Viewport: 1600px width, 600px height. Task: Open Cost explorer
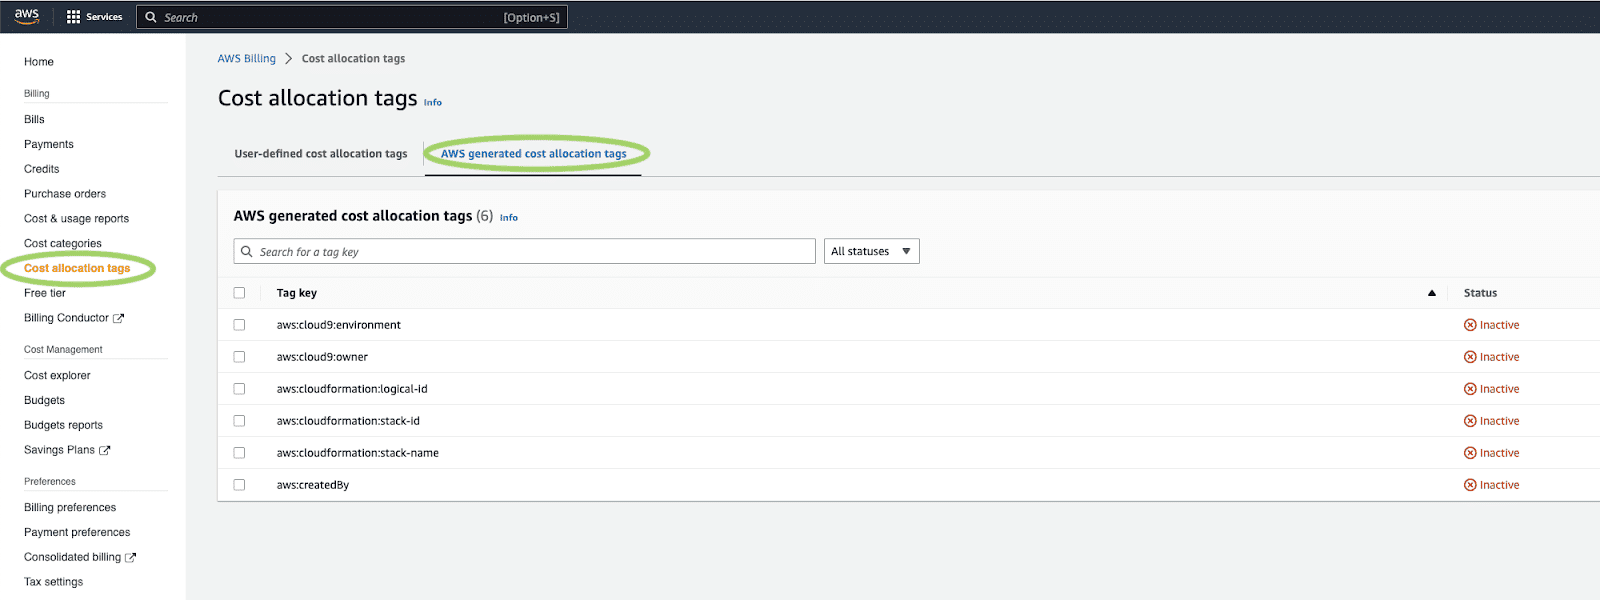(57, 376)
